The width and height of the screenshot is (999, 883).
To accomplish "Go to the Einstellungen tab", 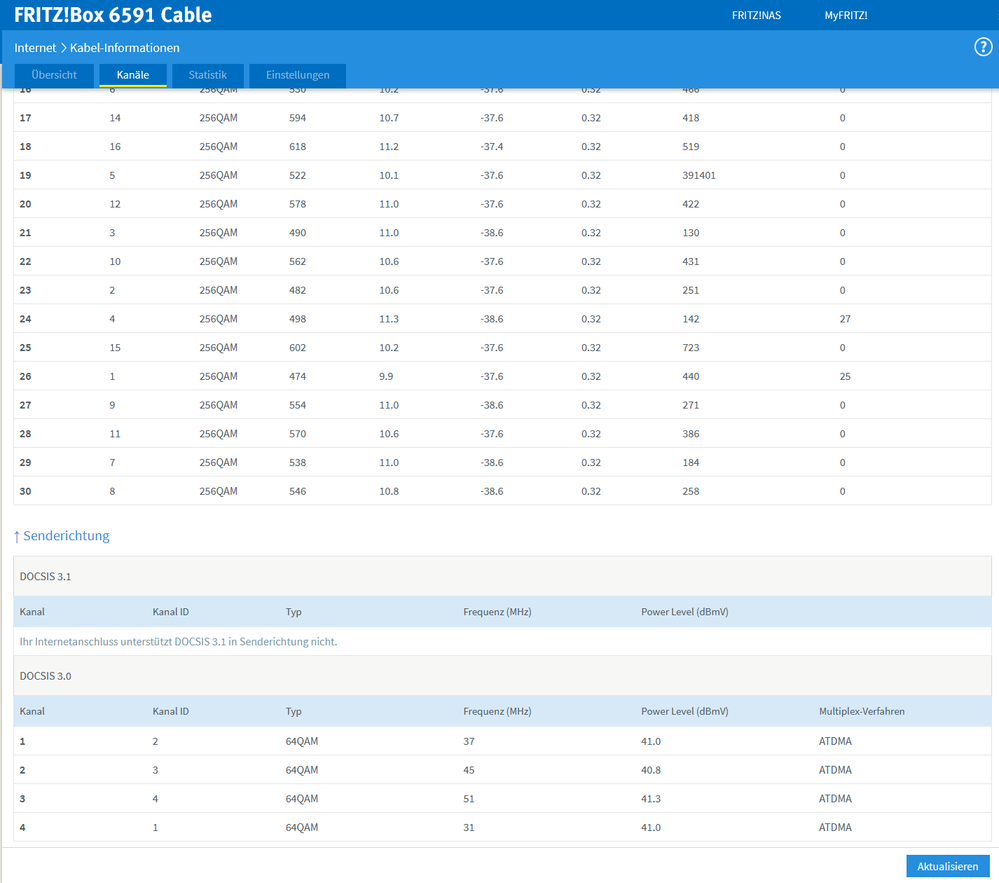I will (297, 75).
